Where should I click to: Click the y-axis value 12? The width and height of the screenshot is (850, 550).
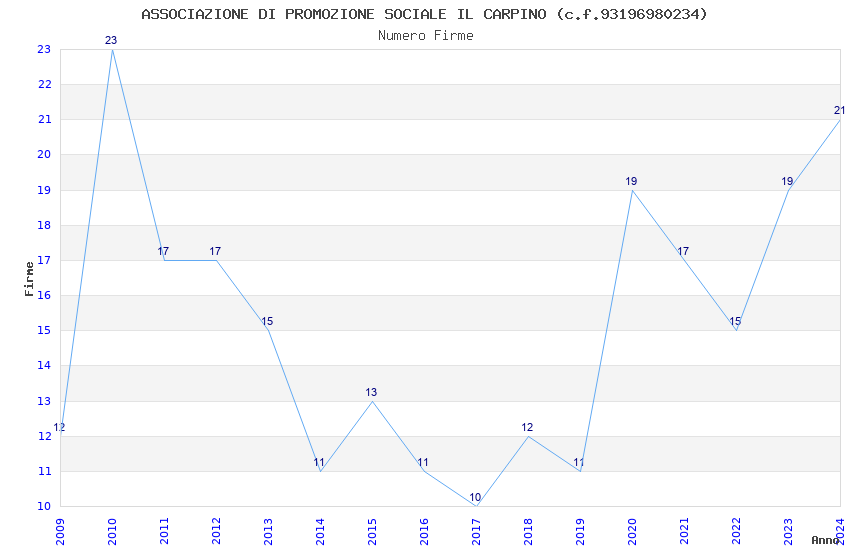click(44, 436)
